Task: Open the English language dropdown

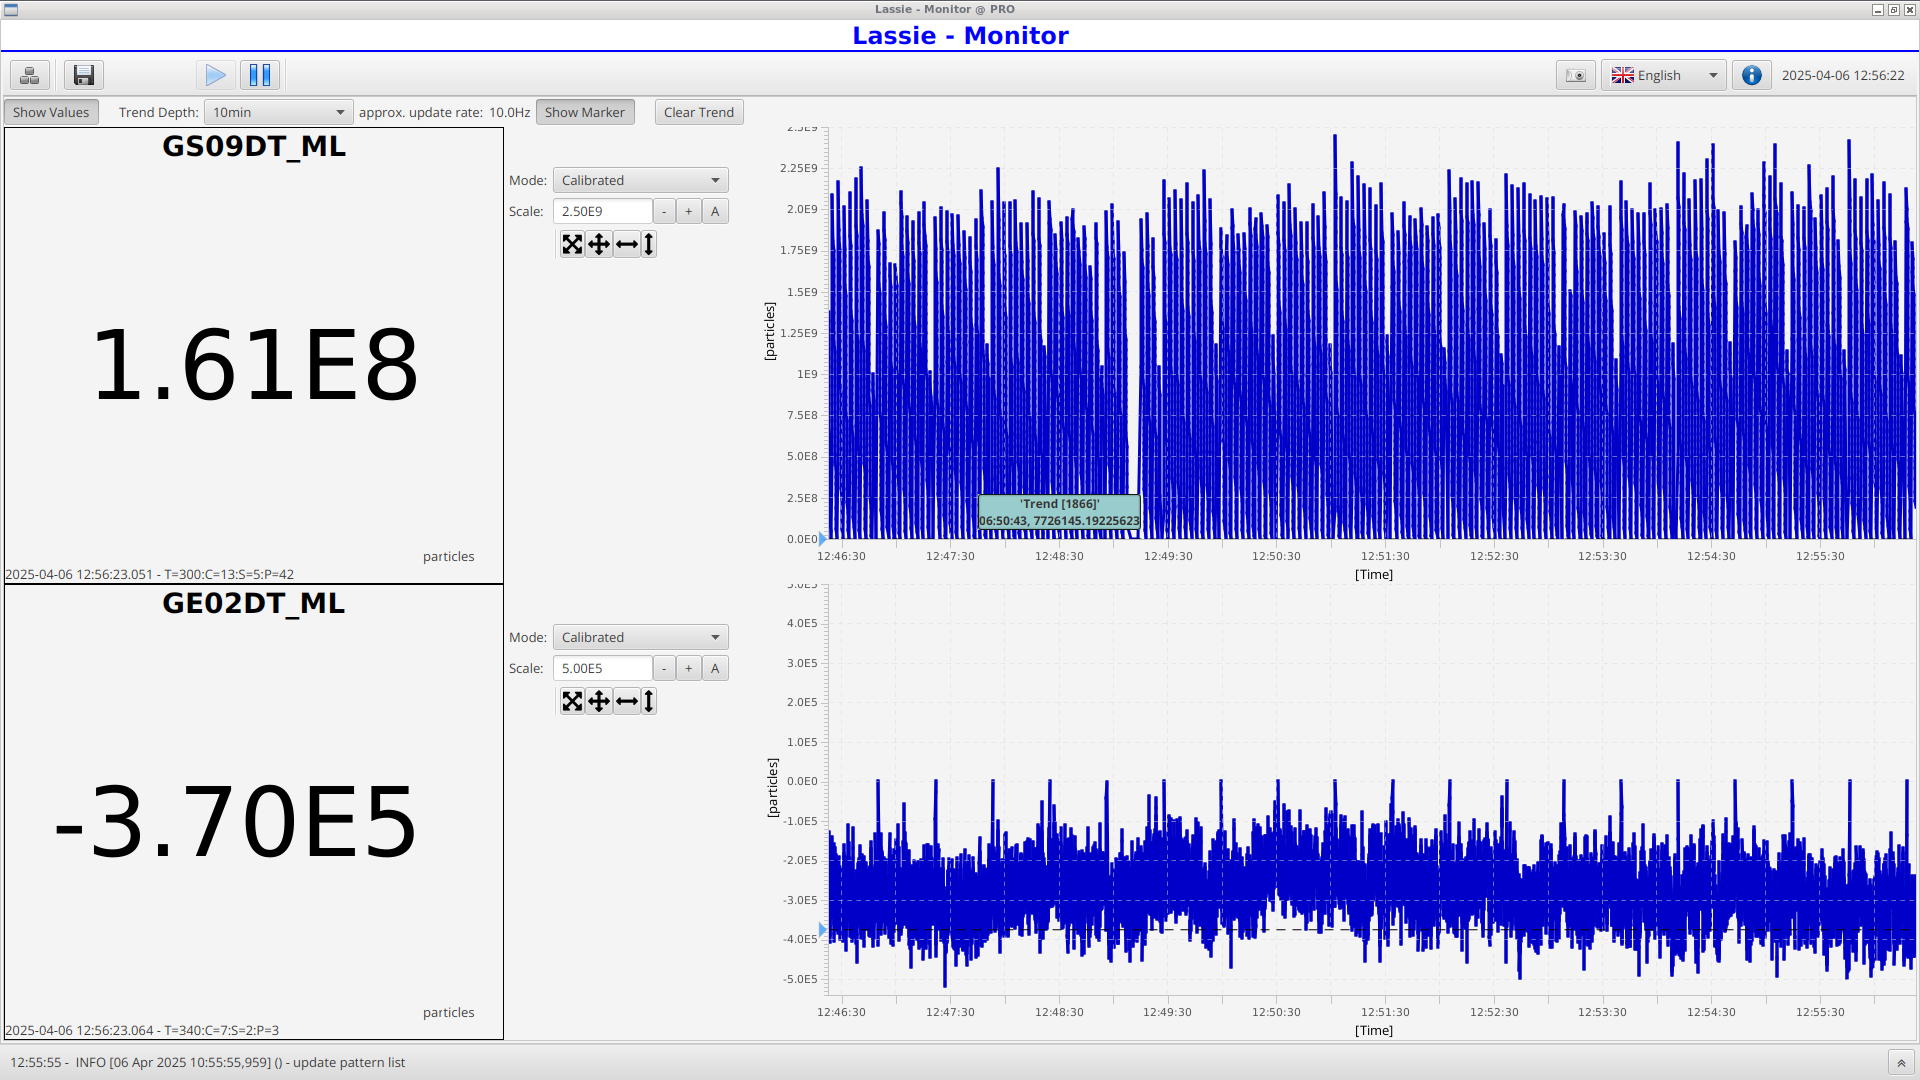Action: 1664,75
